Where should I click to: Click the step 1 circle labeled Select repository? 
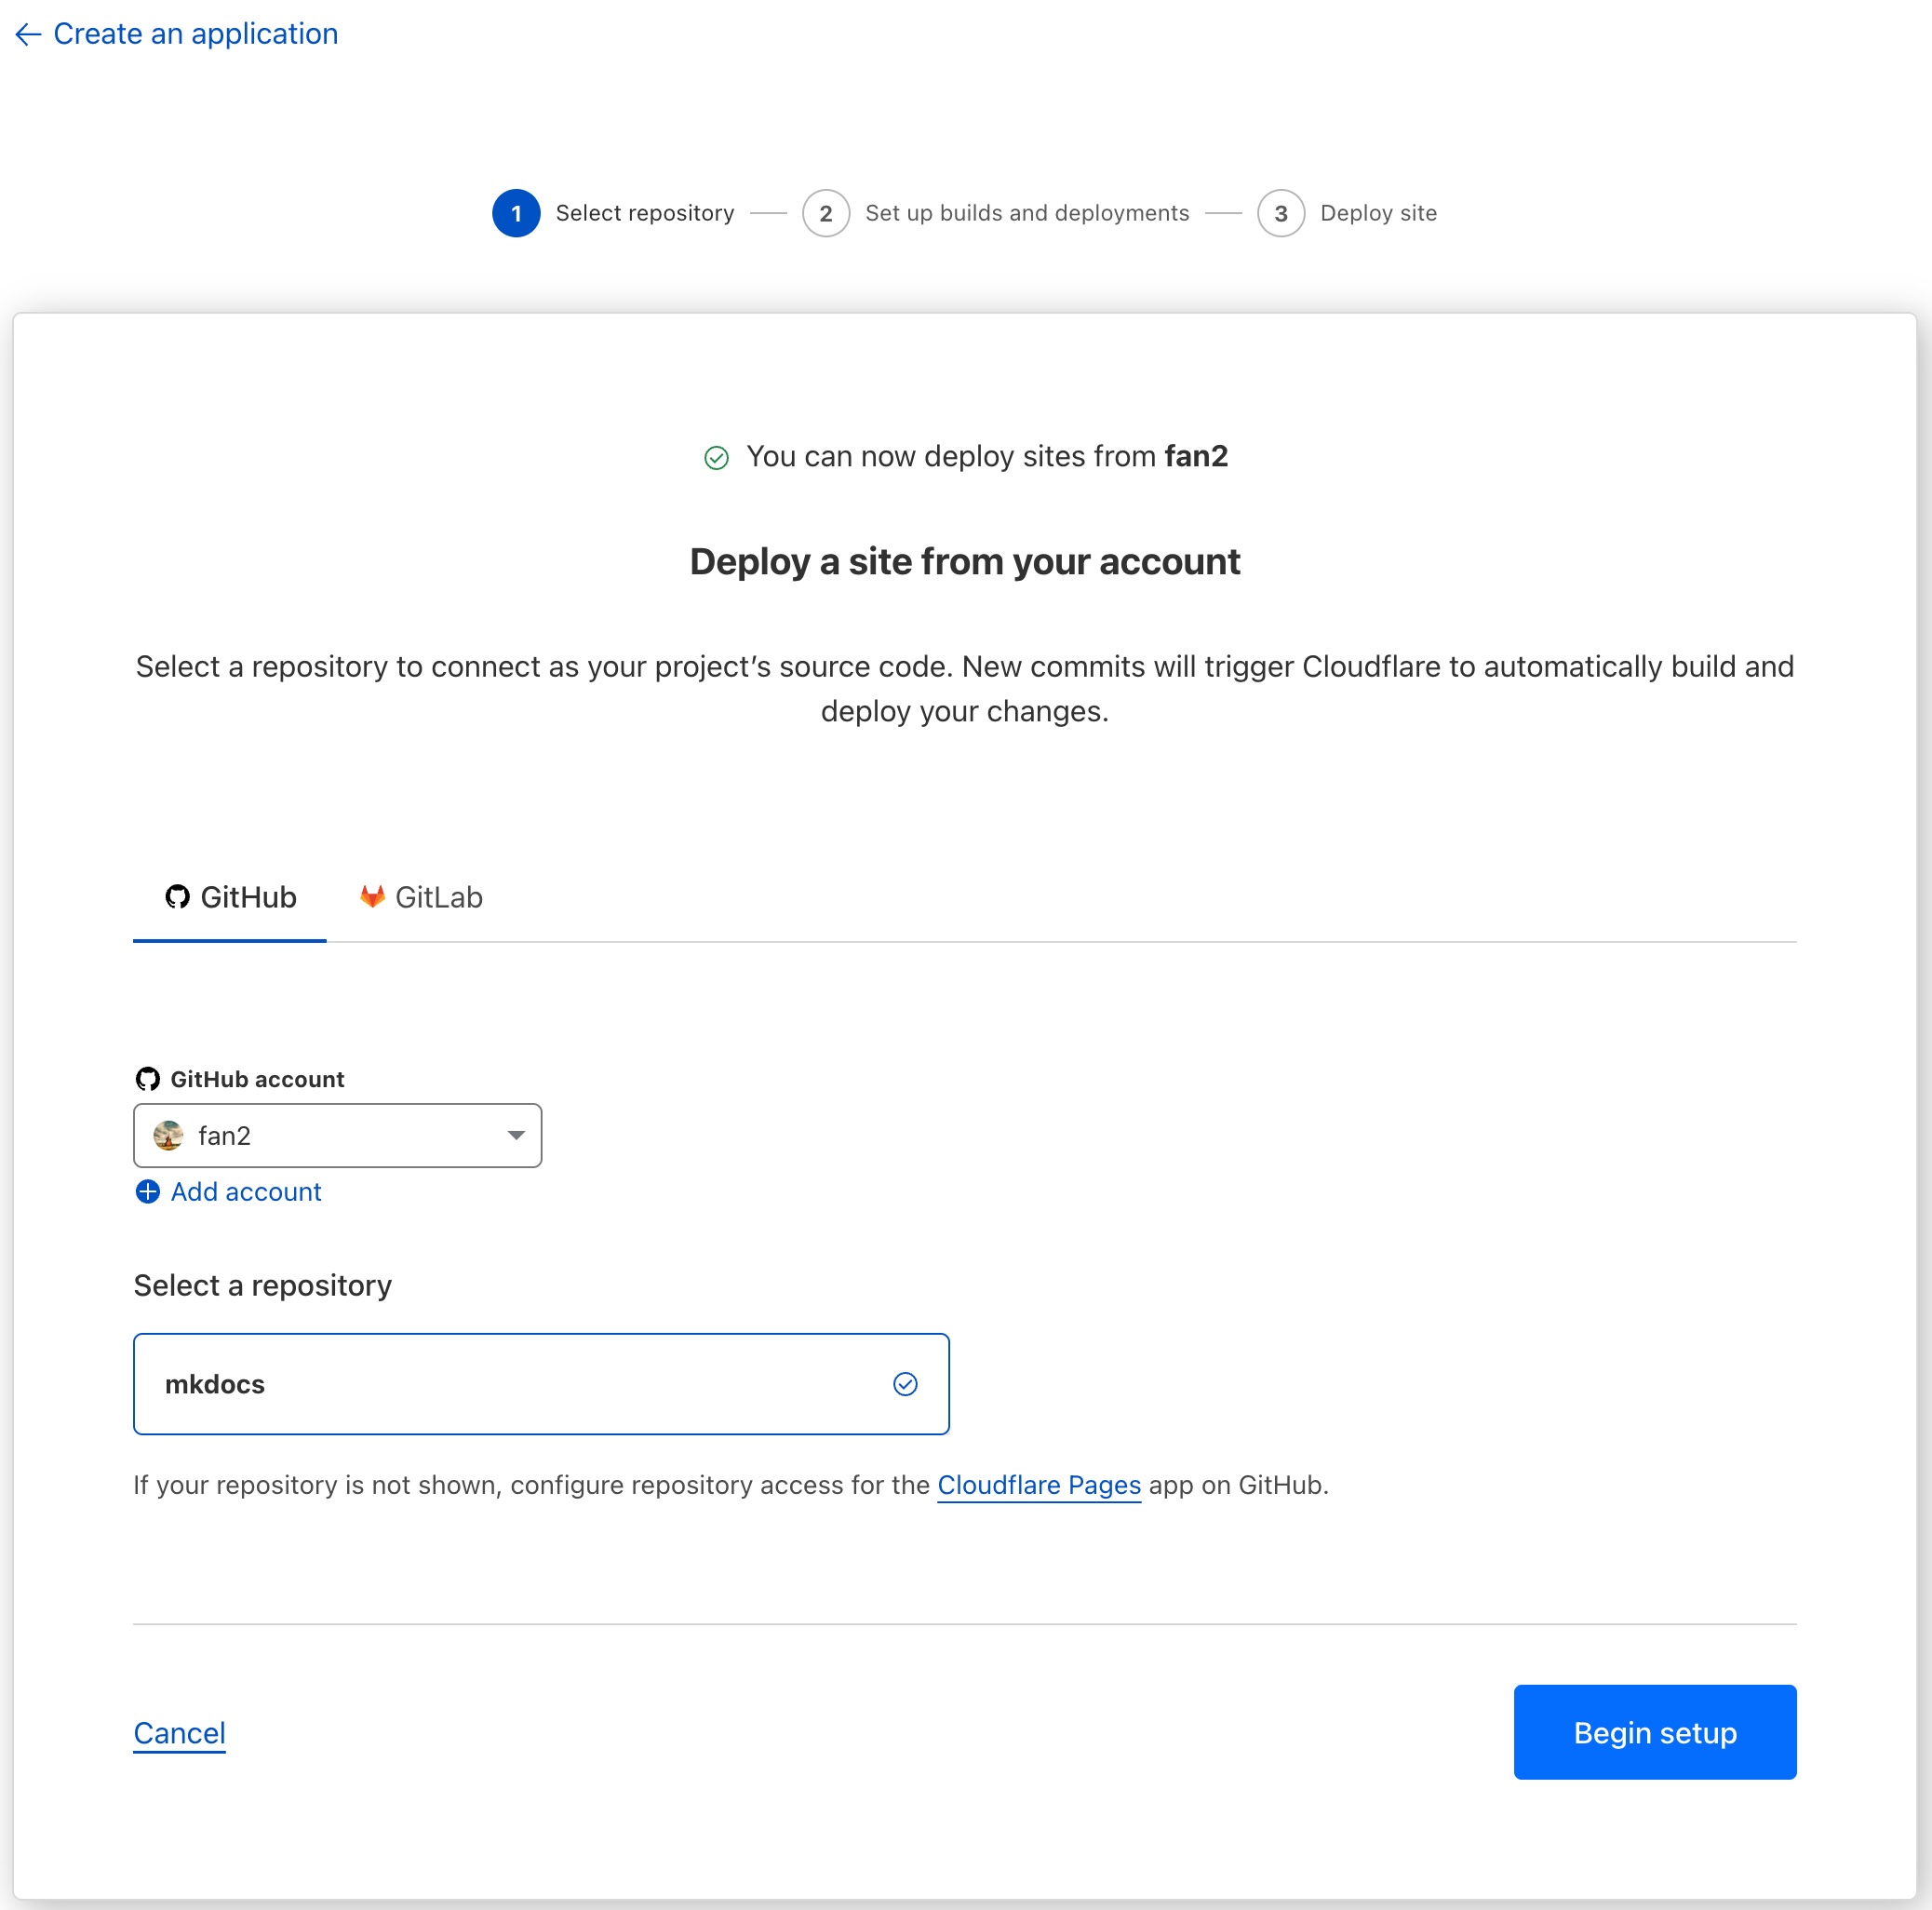pyautogui.click(x=516, y=212)
